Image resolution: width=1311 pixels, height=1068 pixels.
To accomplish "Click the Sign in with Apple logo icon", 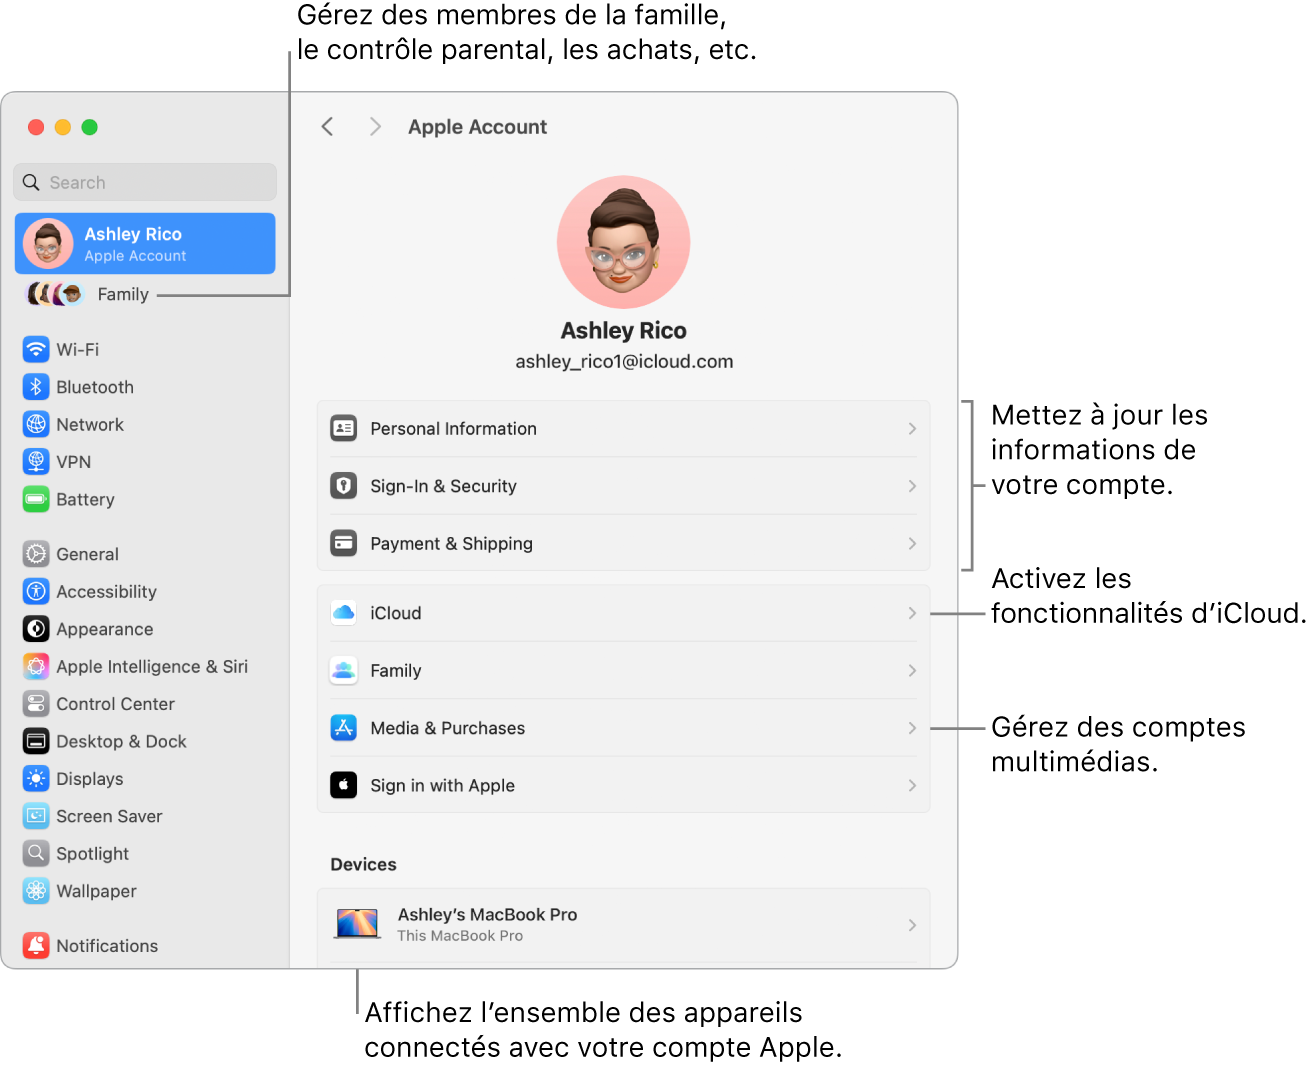I will pos(344,785).
